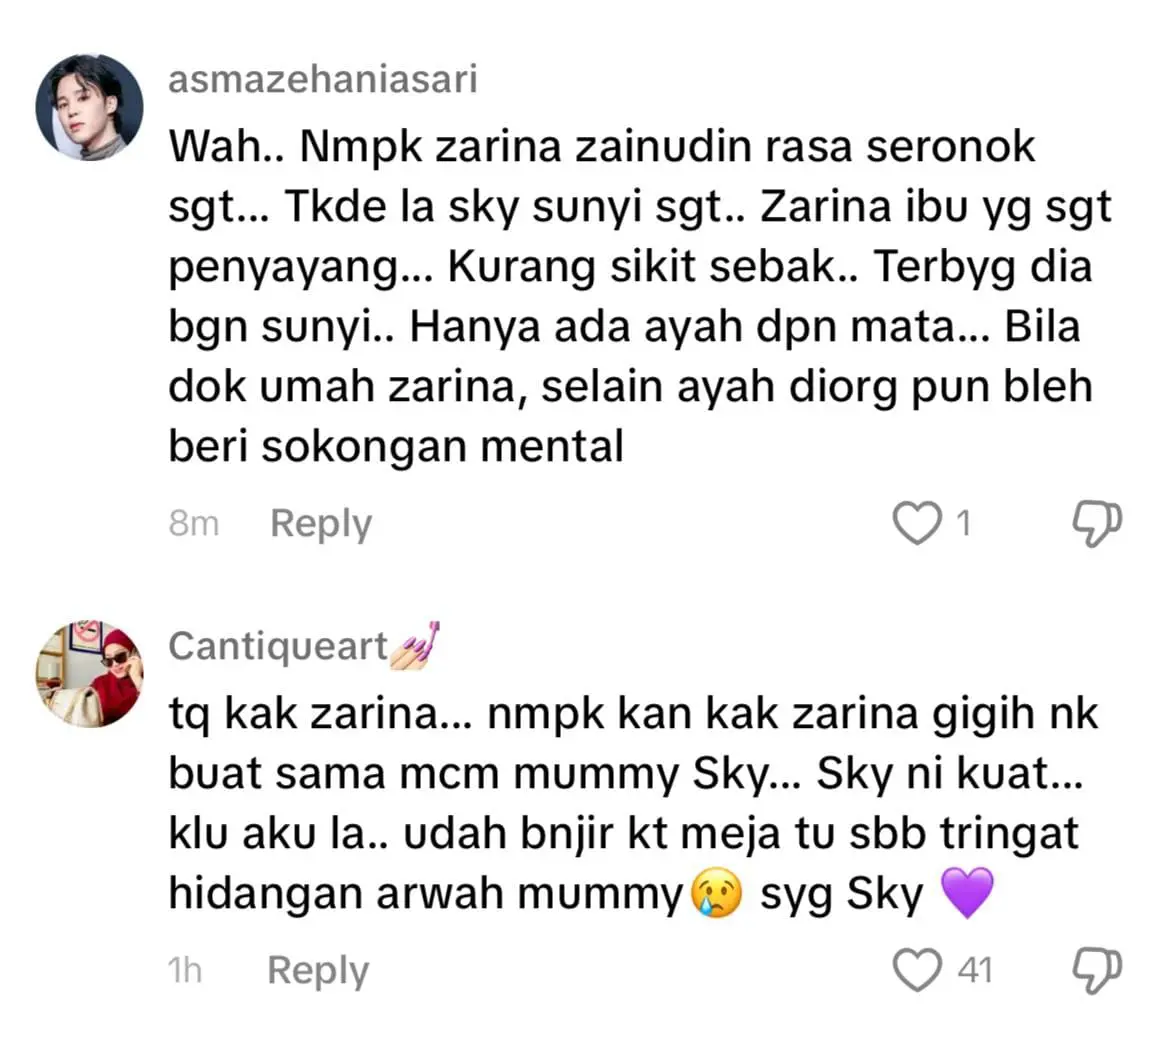Open the Cantiqueart username link
The height and width of the screenshot is (1056, 1169).
pos(278,647)
